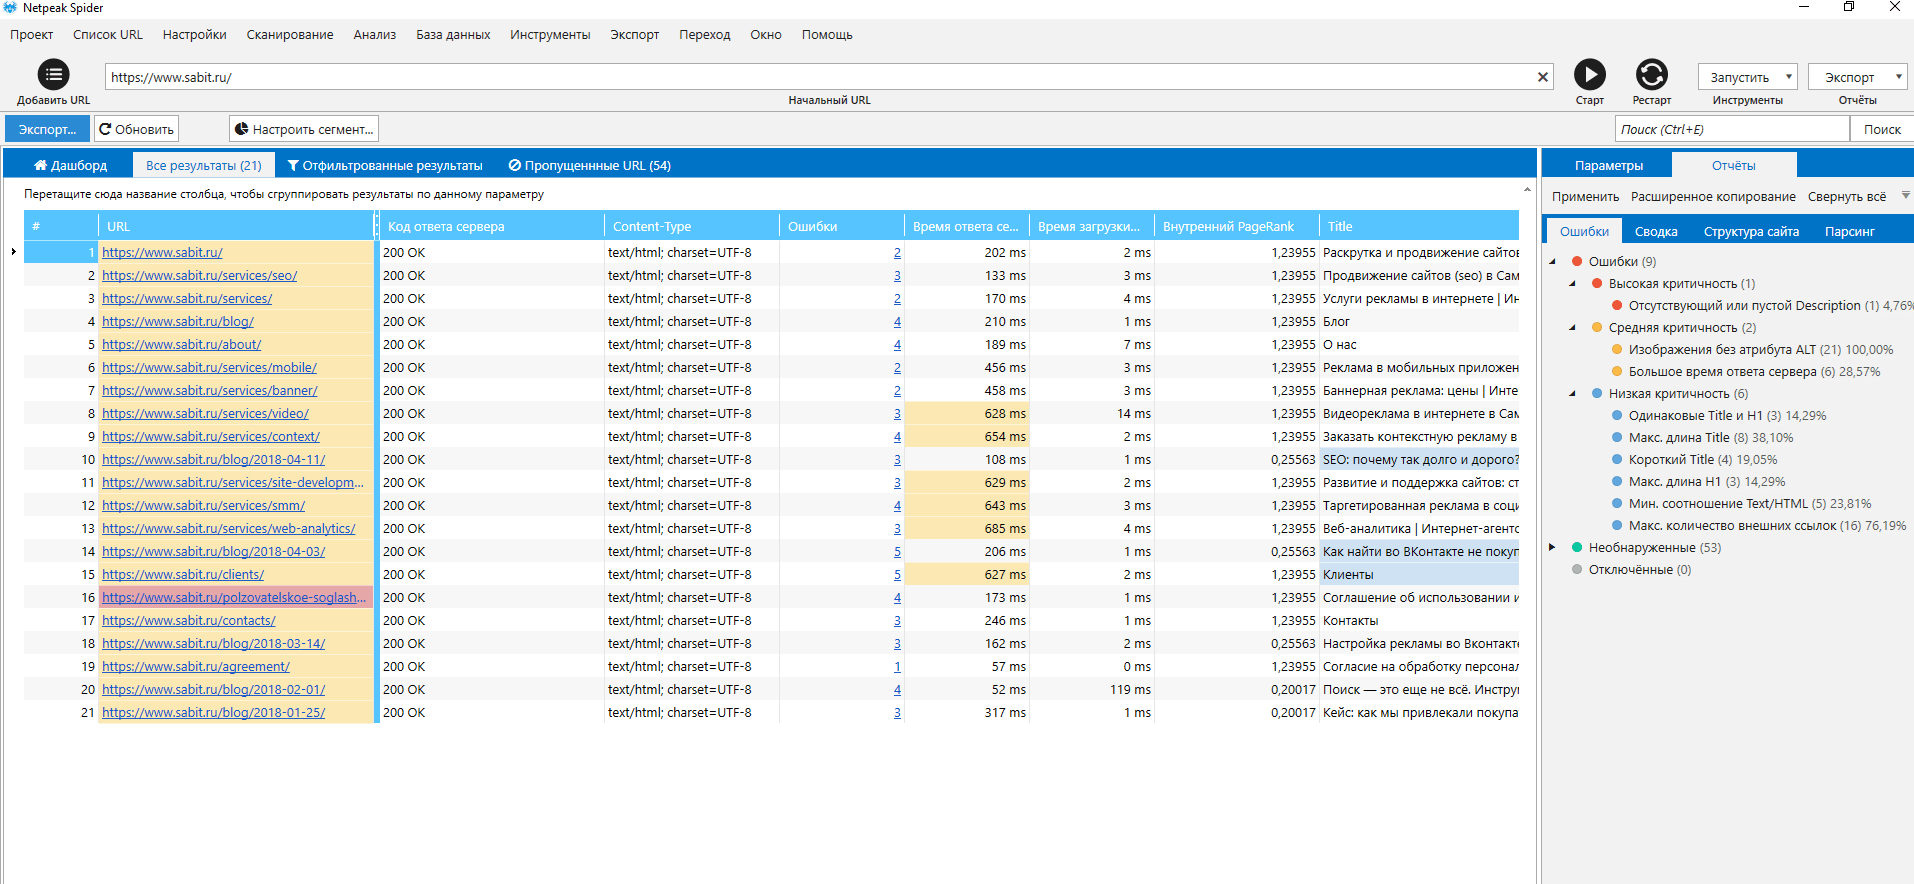Open the Отфильтрованные результаты filter tab
The height and width of the screenshot is (884, 1914).
coord(385,166)
